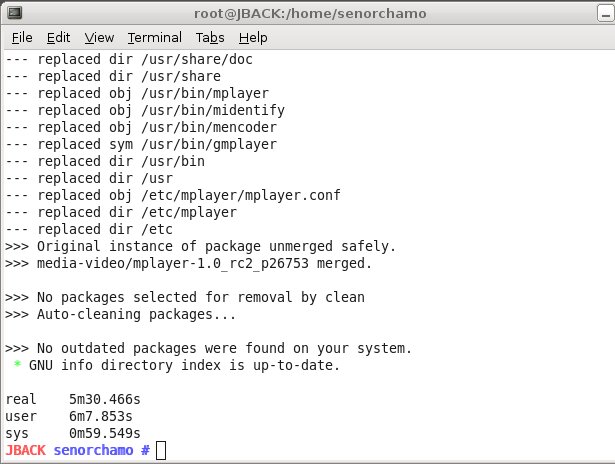Open the Tabs menu

[210, 38]
